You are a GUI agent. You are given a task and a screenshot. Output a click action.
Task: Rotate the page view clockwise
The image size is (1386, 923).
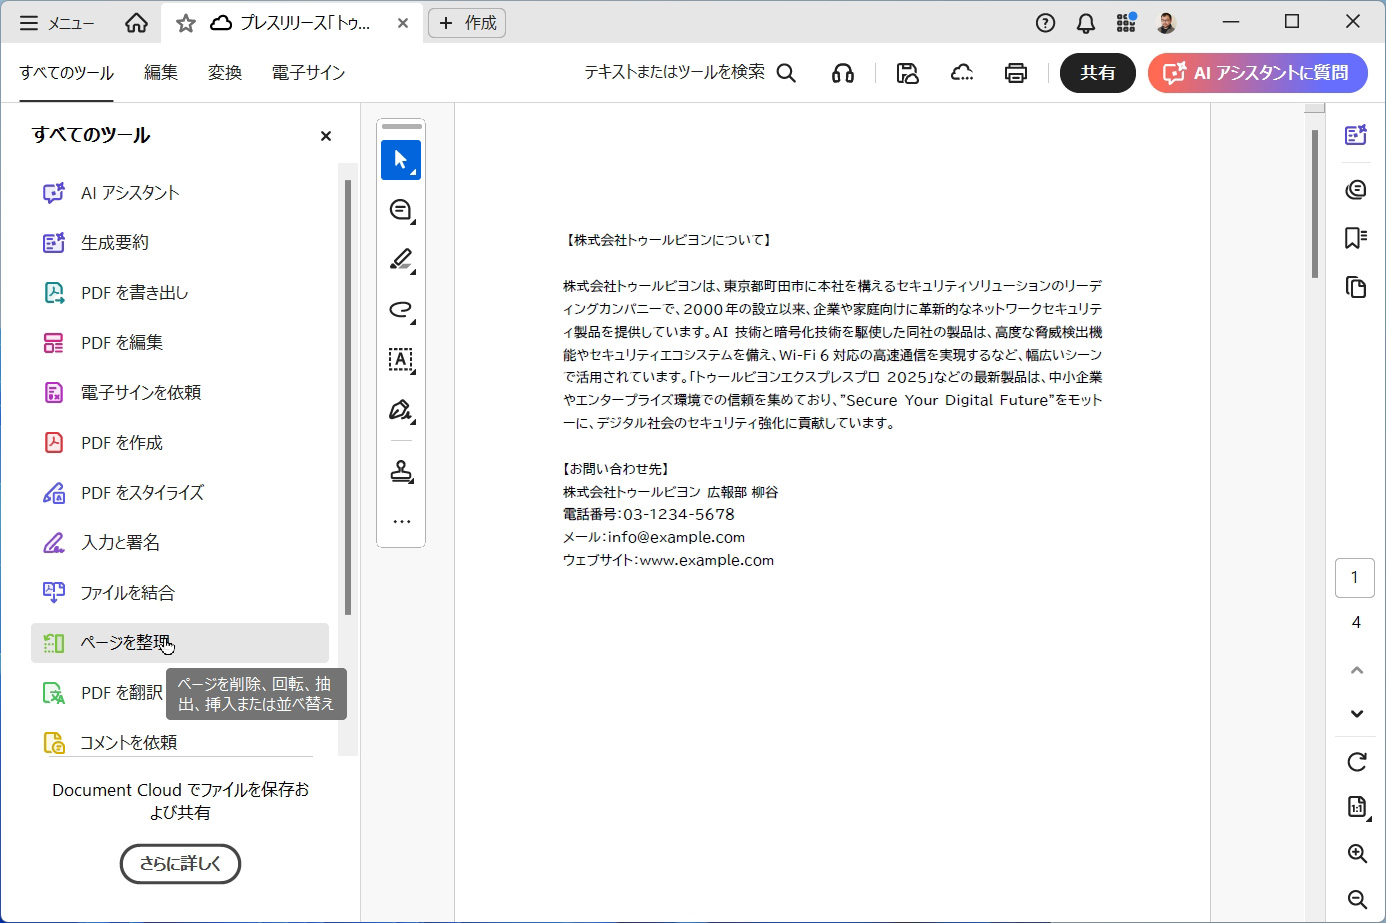click(1356, 762)
